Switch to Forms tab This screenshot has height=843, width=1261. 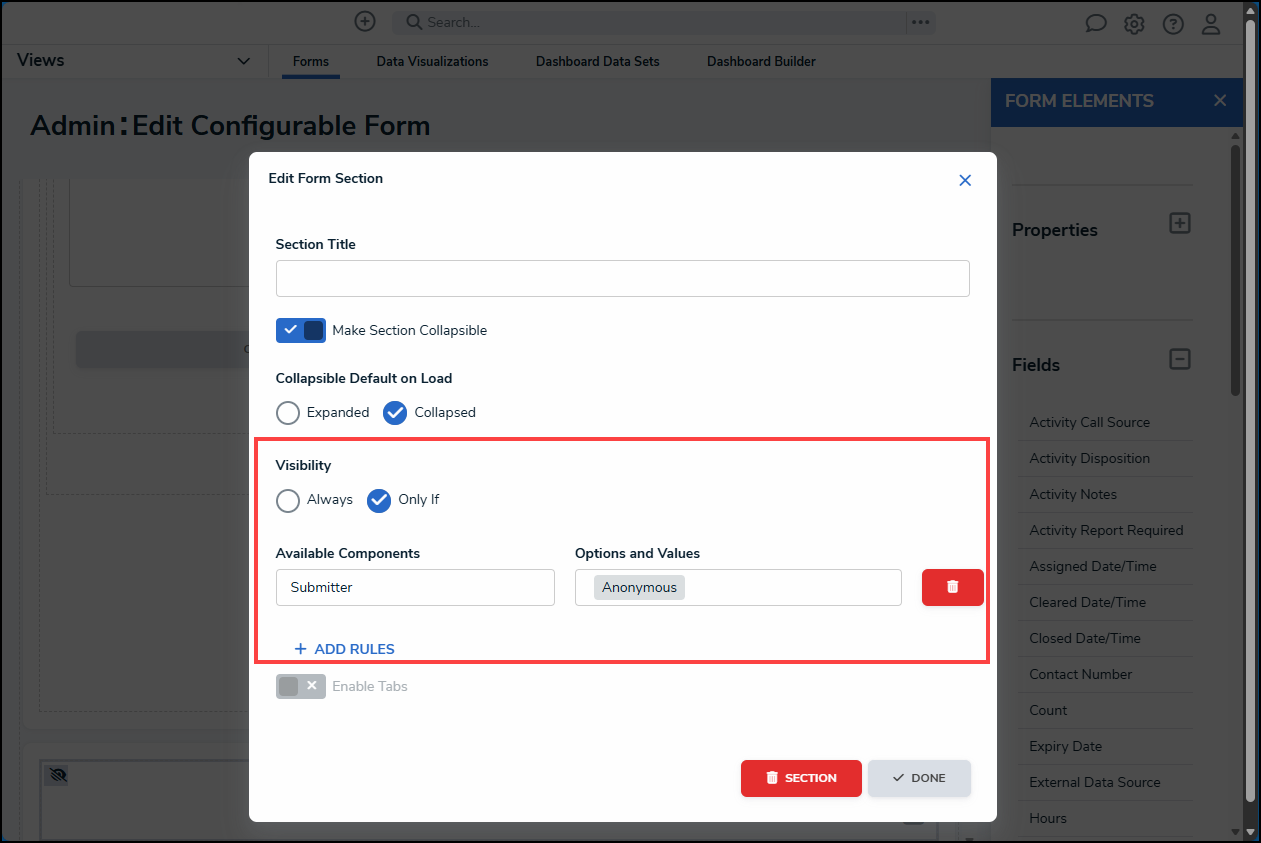point(311,61)
